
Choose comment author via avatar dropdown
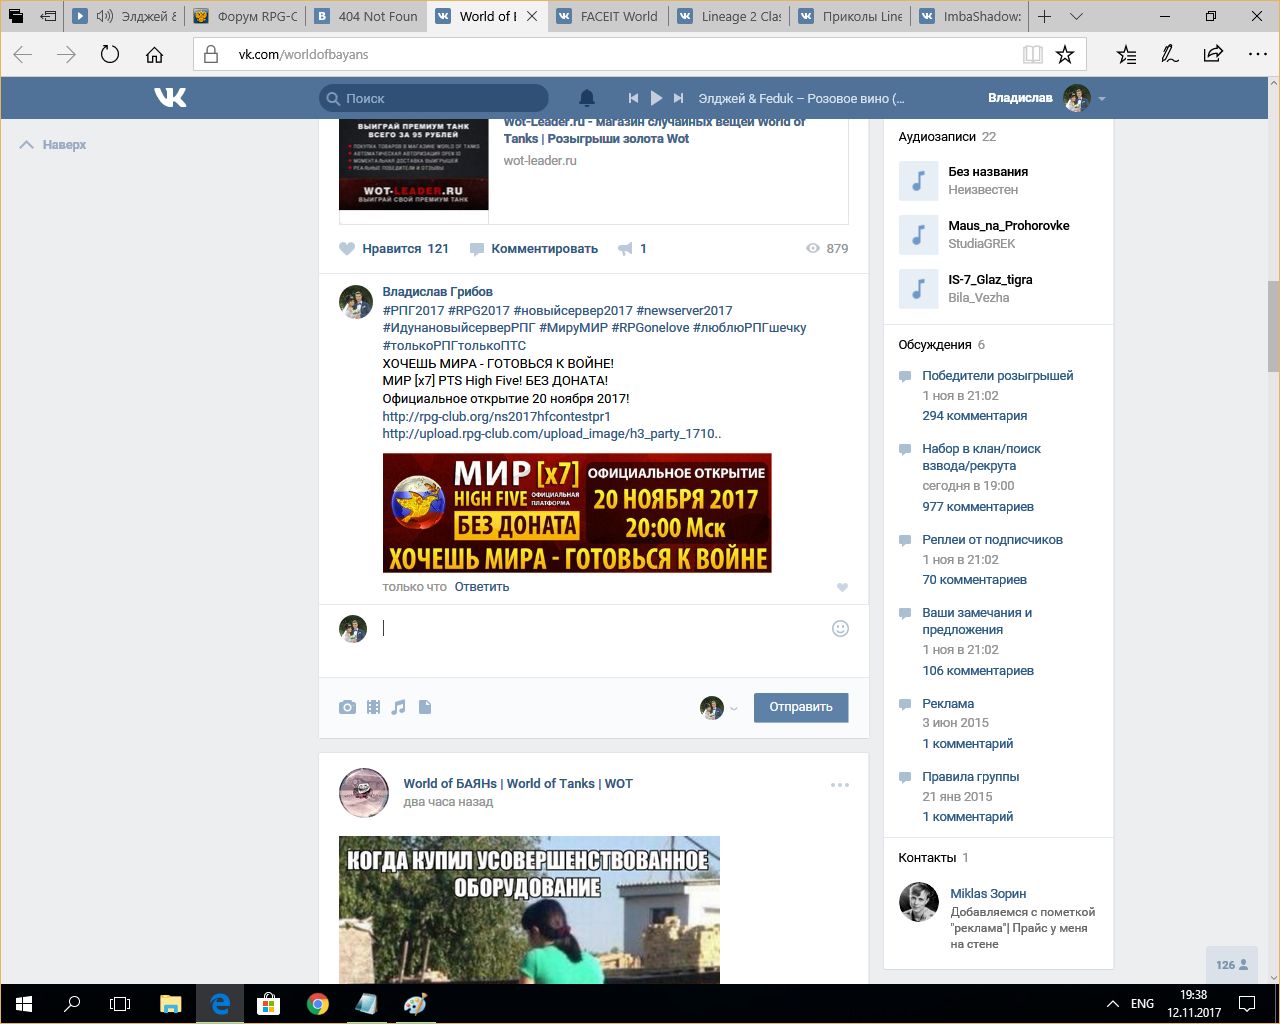pyautogui.click(x=718, y=708)
